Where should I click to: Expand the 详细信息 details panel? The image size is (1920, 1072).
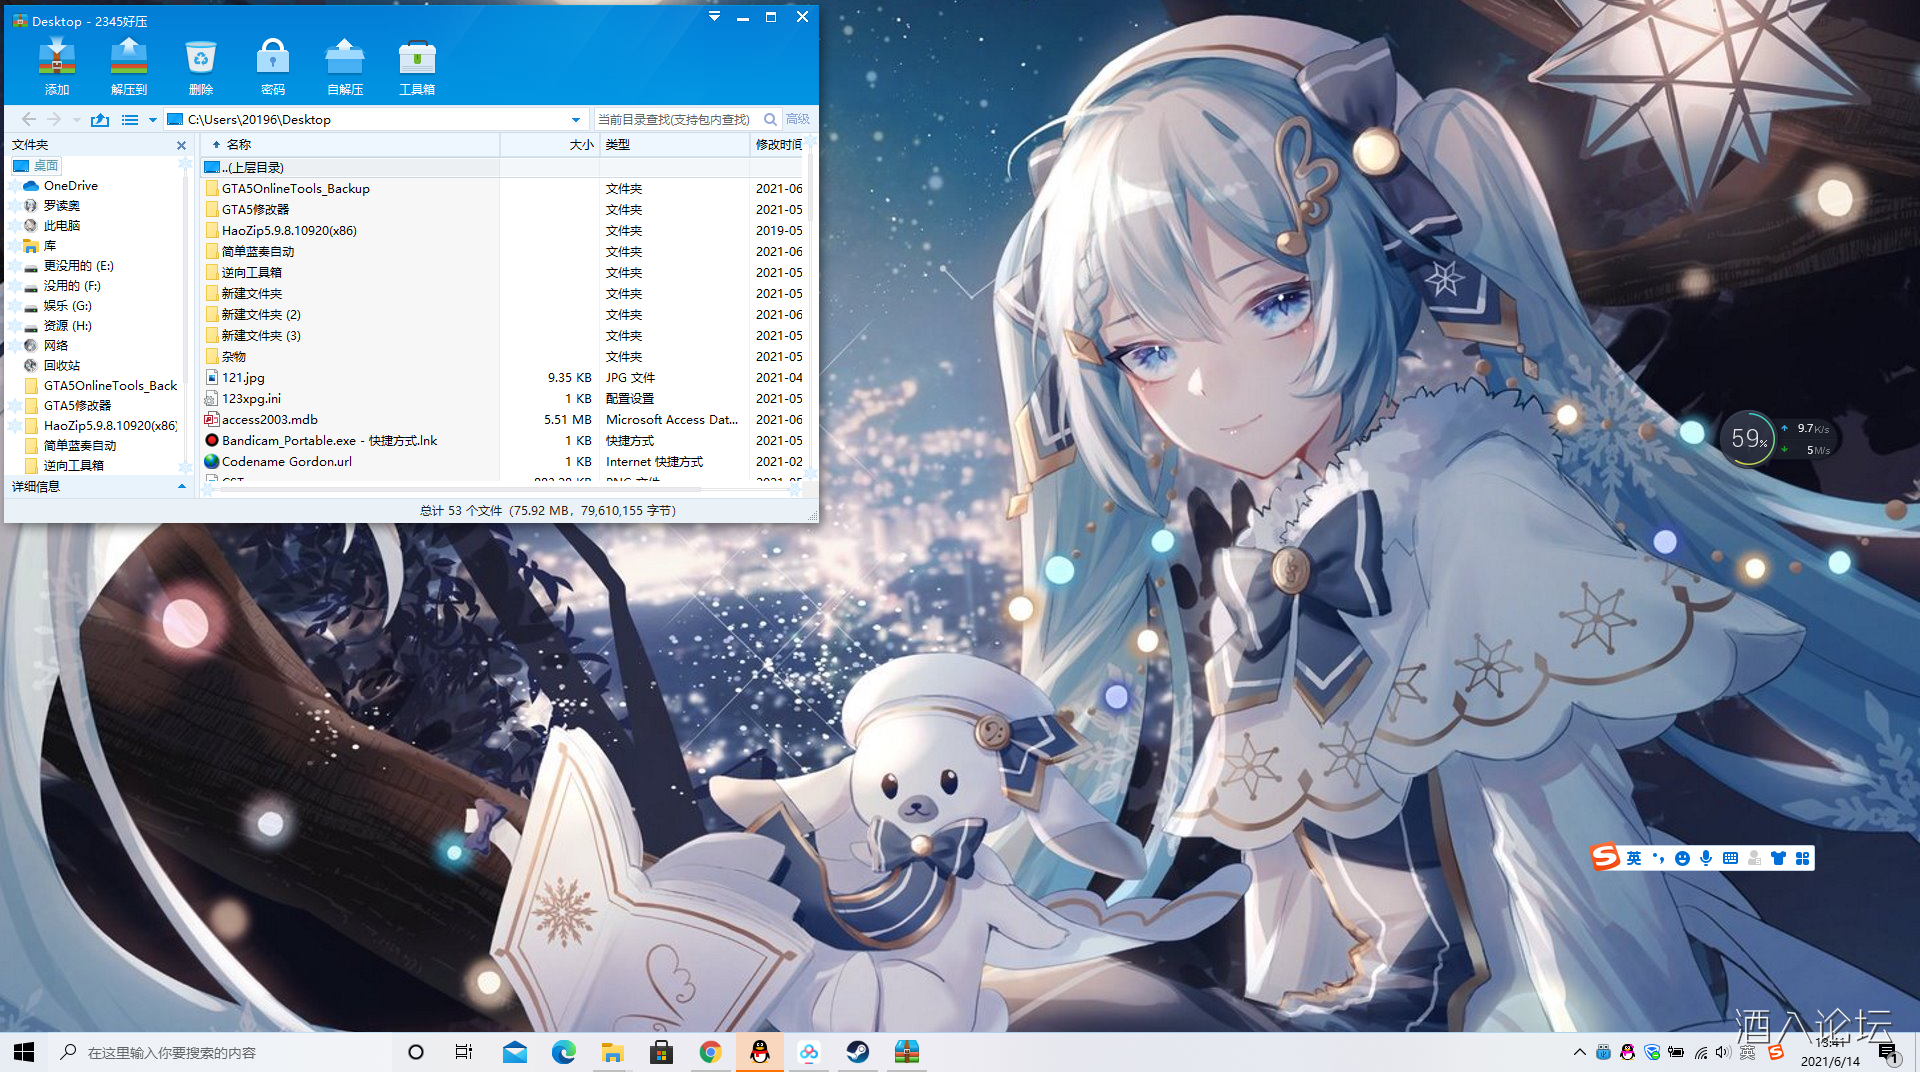coord(181,487)
